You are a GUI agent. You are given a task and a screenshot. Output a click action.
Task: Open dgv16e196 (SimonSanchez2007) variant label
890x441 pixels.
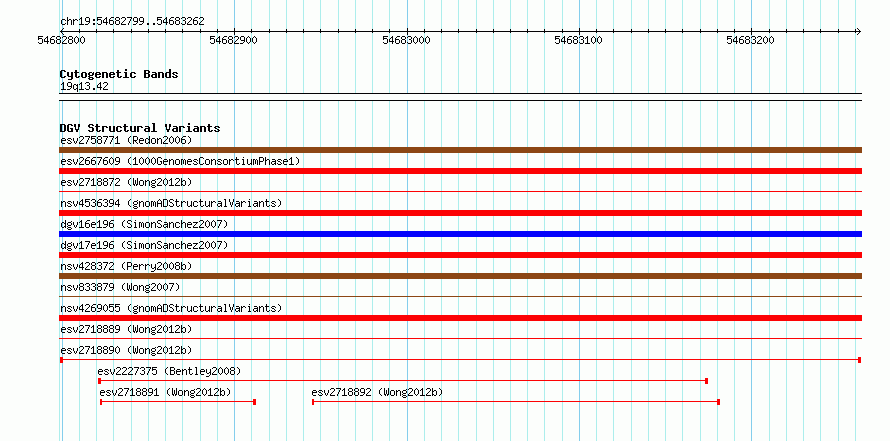(x=144, y=224)
